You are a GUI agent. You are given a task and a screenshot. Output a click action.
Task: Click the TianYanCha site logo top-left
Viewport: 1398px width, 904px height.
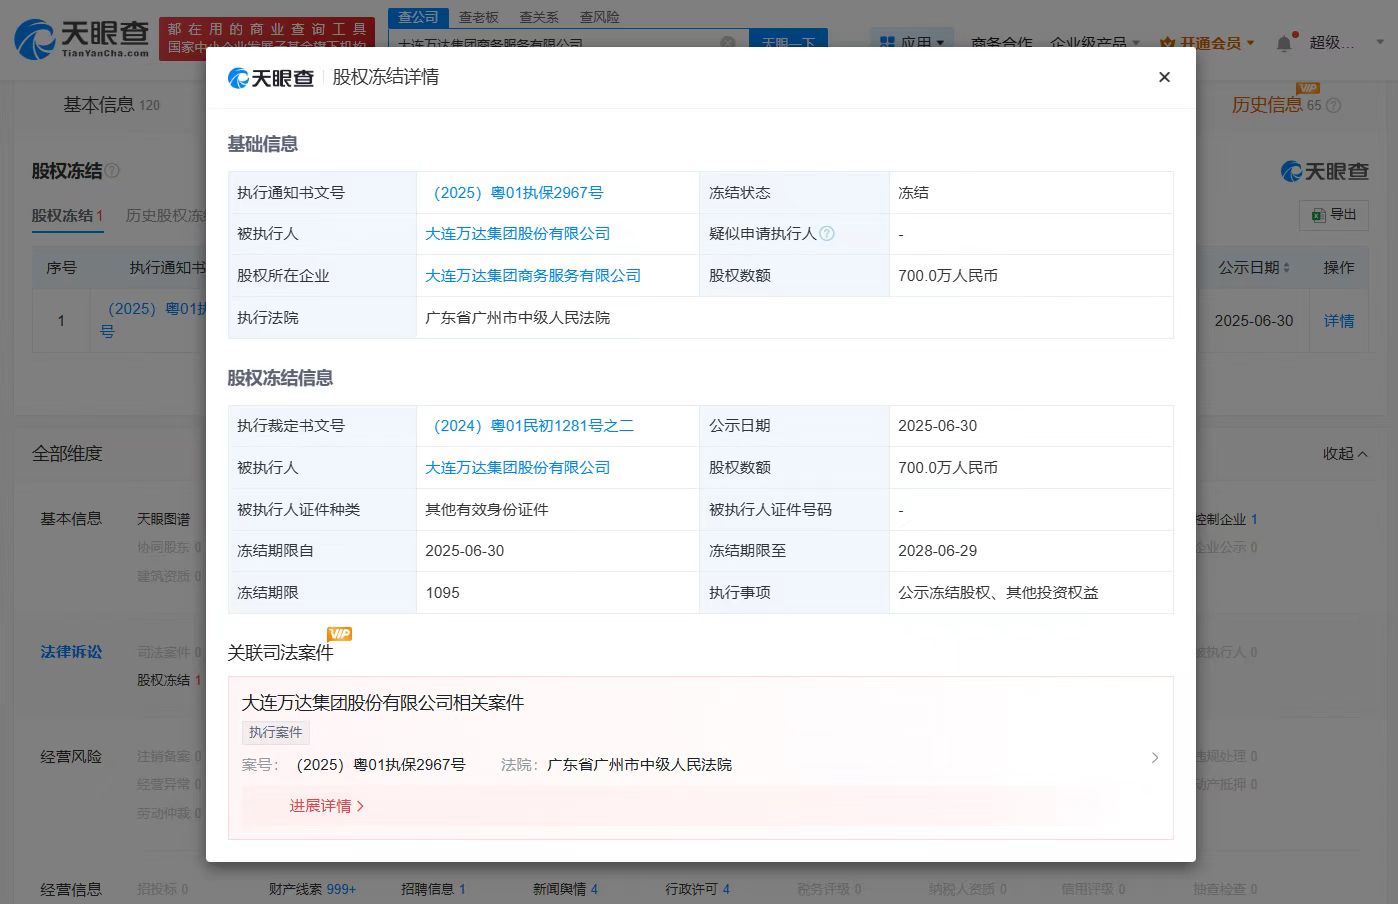pos(83,38)
